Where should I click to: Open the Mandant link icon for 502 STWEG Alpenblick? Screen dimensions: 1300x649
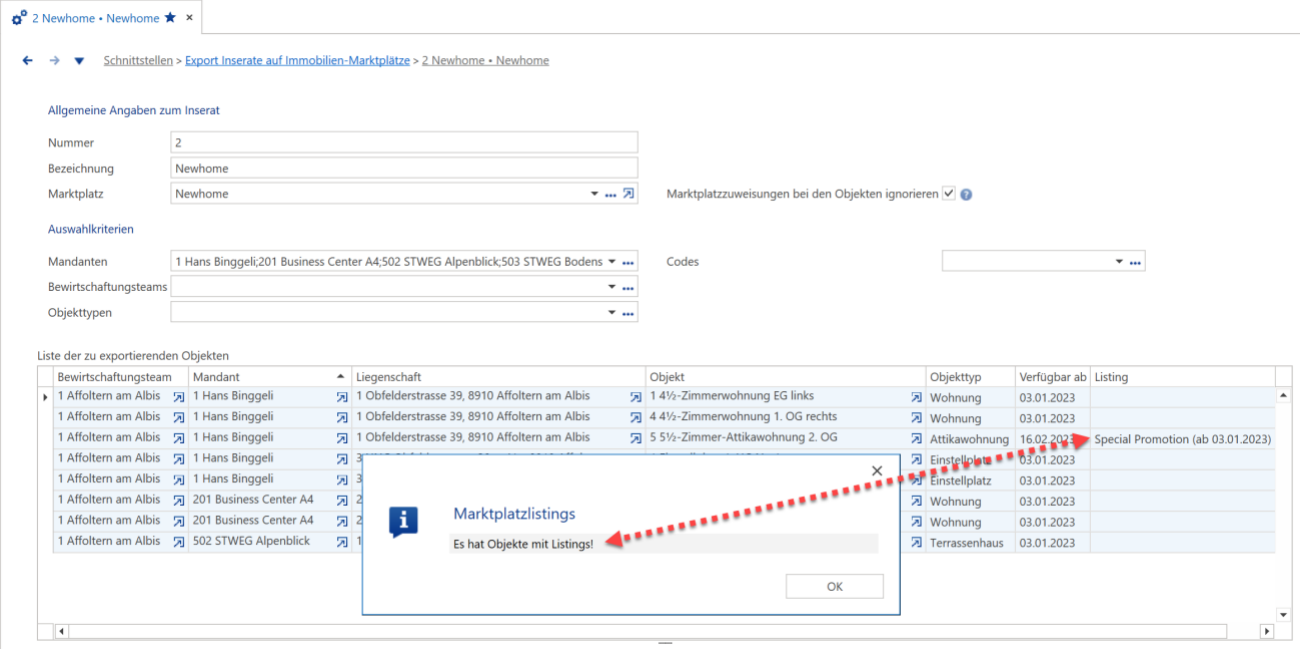[x=342, y=542]
